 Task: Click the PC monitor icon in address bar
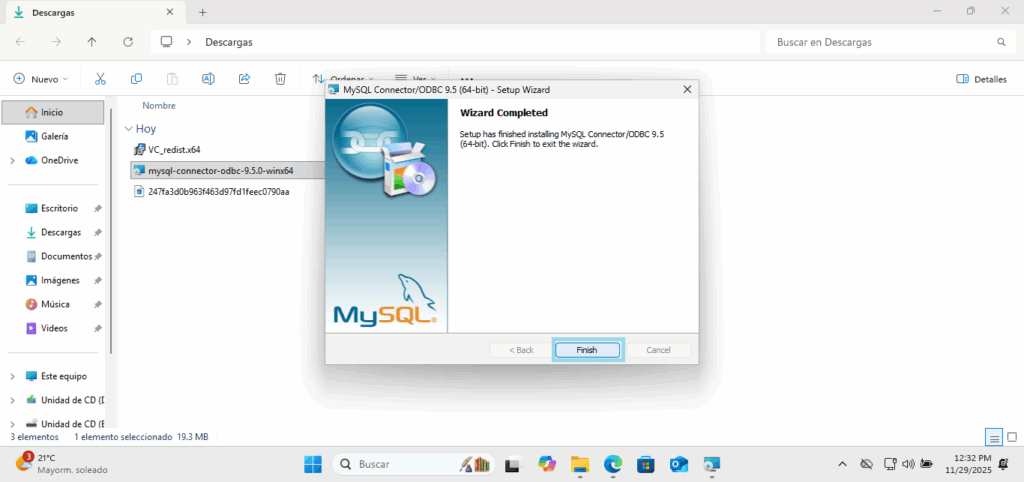(167, 42)
